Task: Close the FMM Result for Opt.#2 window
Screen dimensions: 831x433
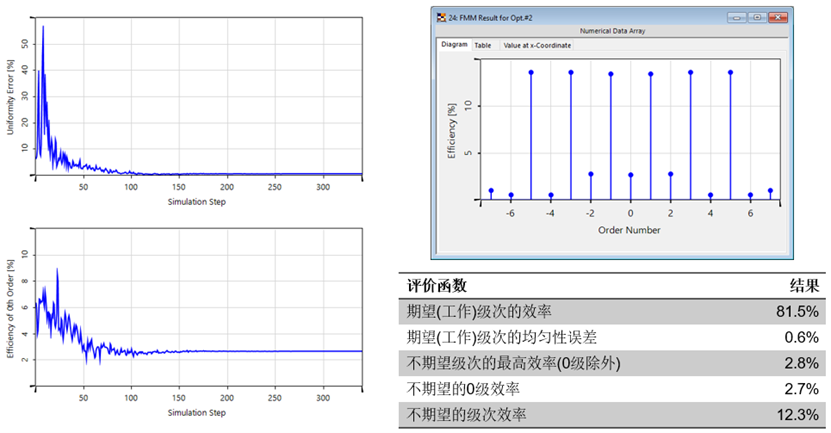Action: (x=777, y=17)
